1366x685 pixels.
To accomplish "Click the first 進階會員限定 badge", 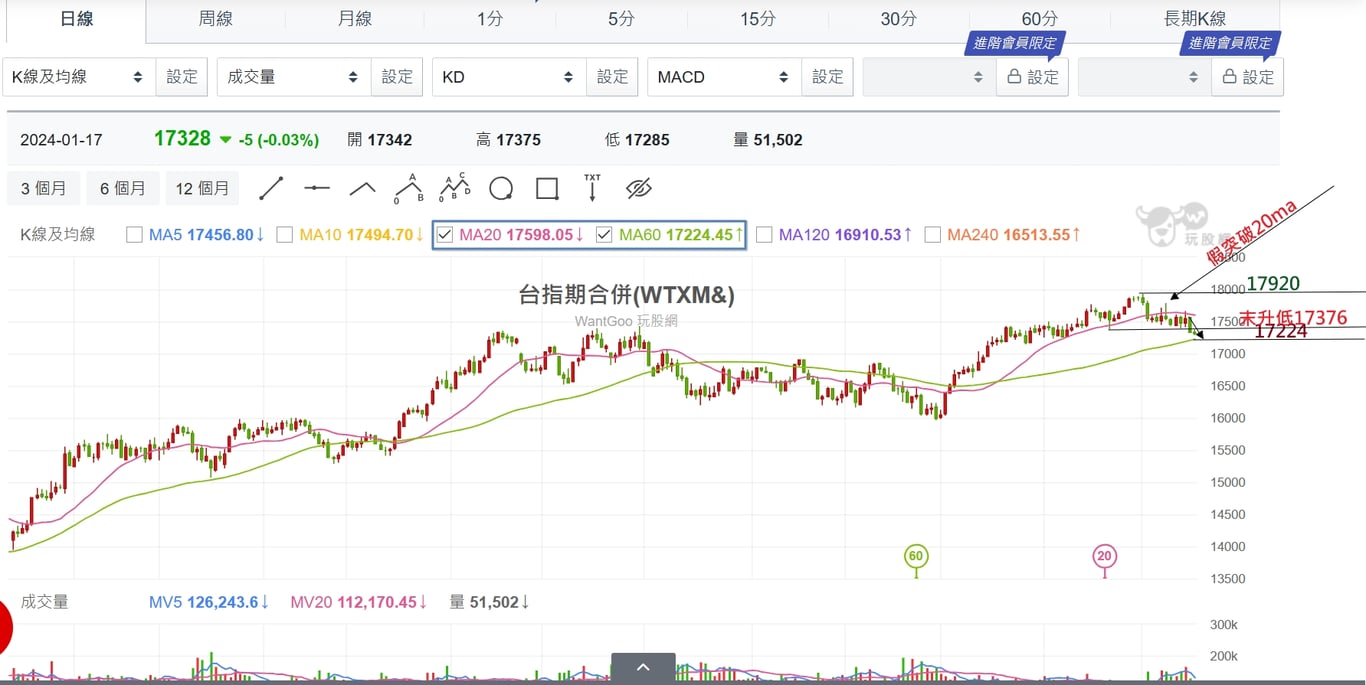I will (1014, 43).
